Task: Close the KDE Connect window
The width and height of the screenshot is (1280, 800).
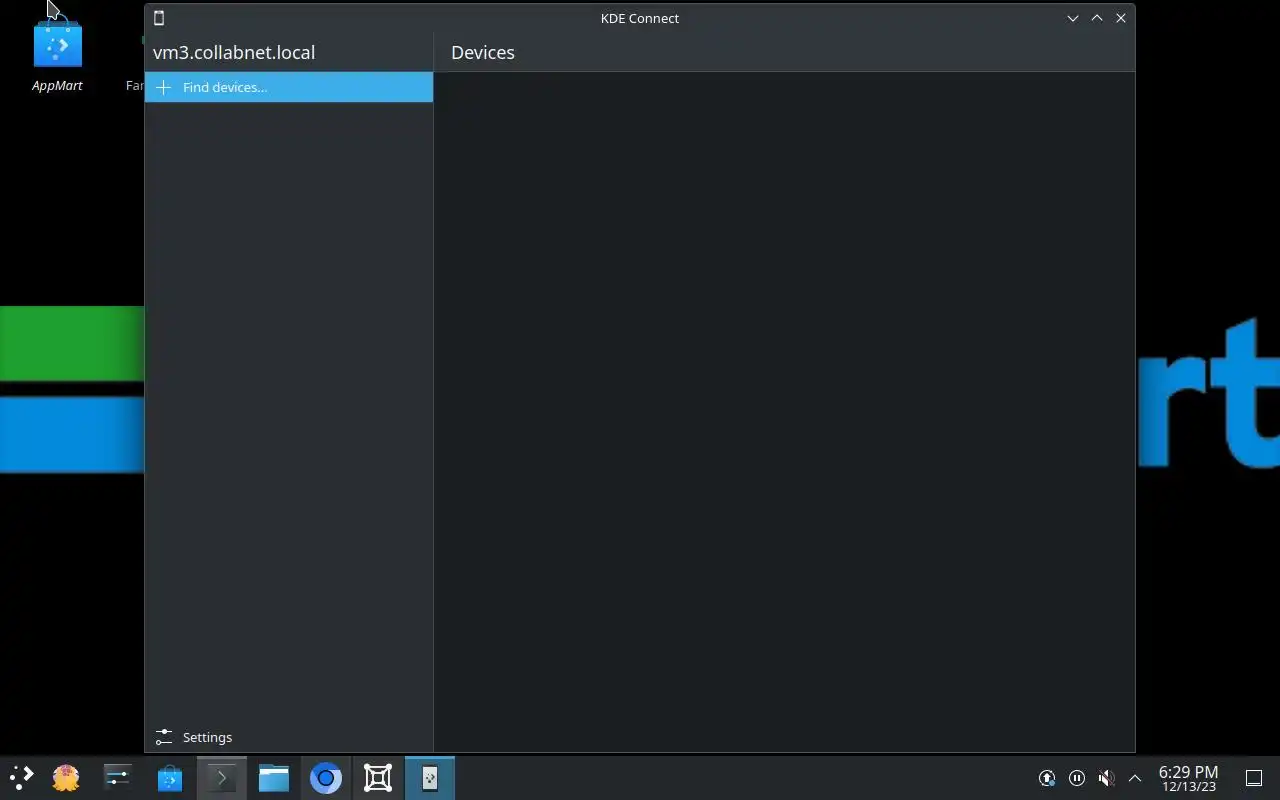Action: coord(1121,18)
